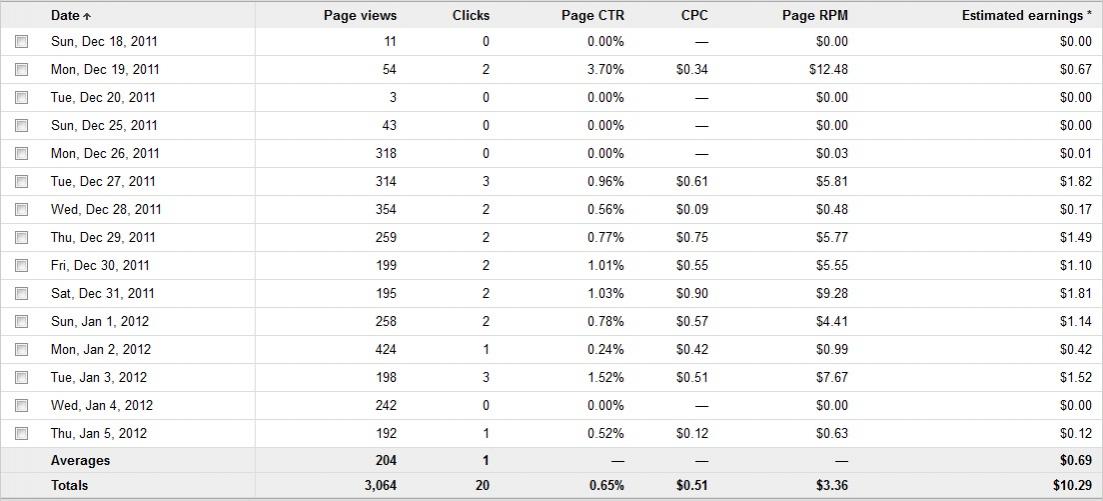Click the Fri, Dec 30, 2011 date cell
This screenshot has width=1103, height=501.
100,266
